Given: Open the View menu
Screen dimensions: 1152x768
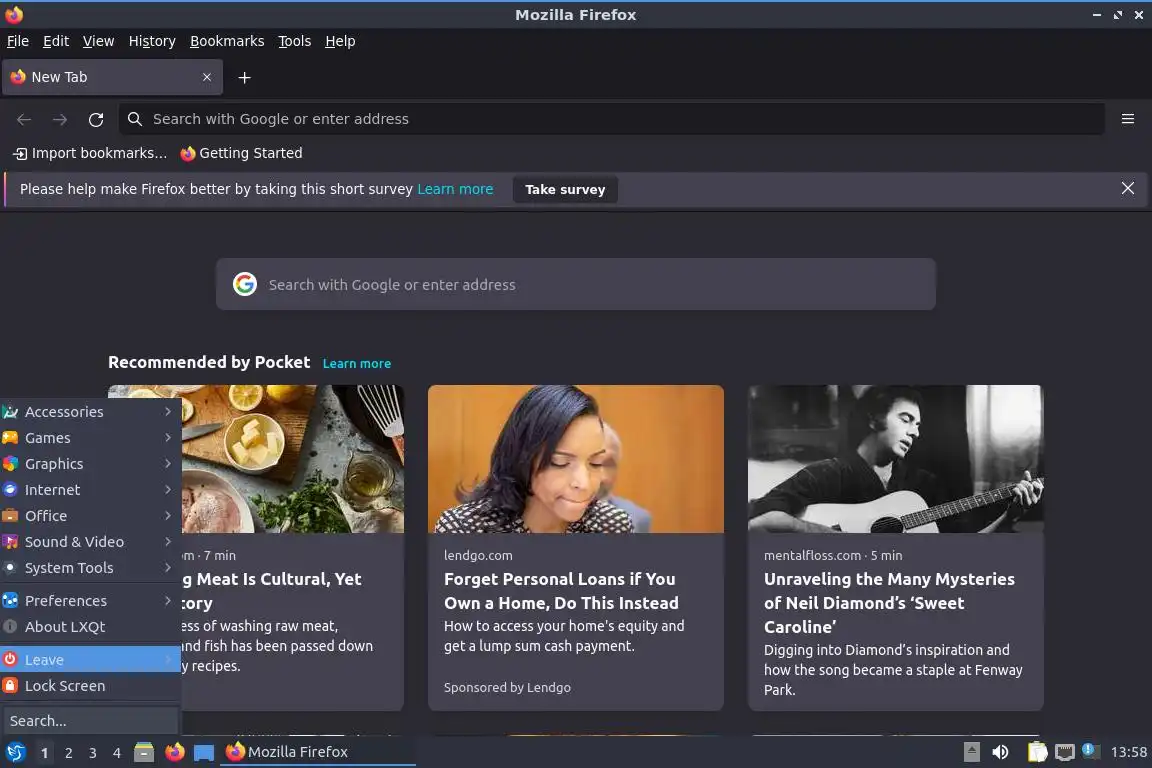Looking at the screenshot, I should coord(98,41).
